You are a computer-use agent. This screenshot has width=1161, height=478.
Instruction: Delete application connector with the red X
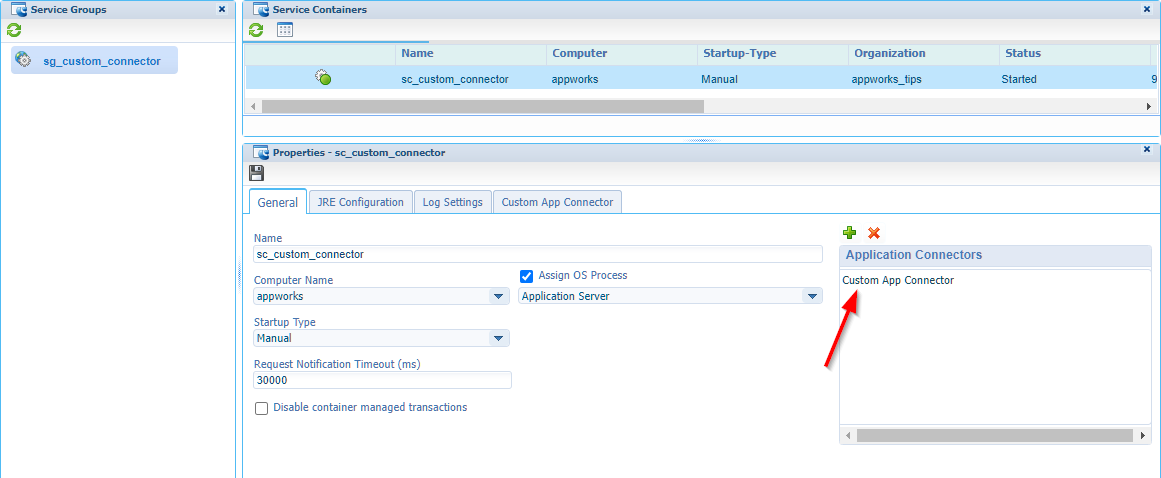point(874,233)
